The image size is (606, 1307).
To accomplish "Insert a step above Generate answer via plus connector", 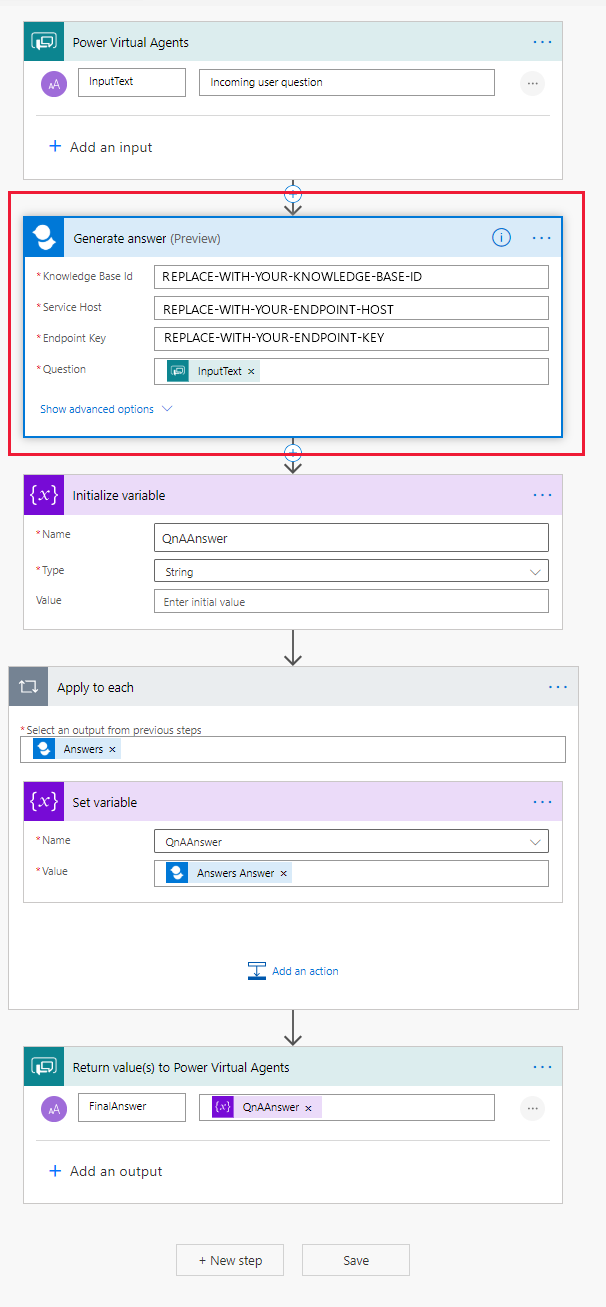I will (293, 193).
